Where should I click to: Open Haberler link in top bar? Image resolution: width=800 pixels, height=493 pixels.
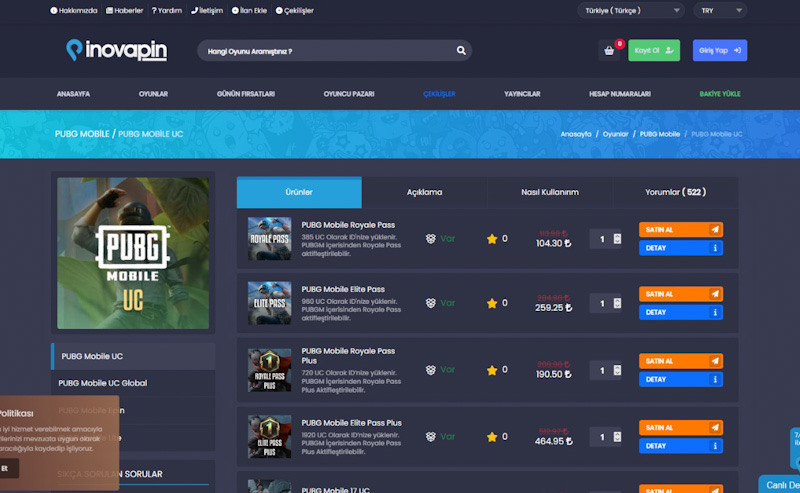click(x=124, y=10)
